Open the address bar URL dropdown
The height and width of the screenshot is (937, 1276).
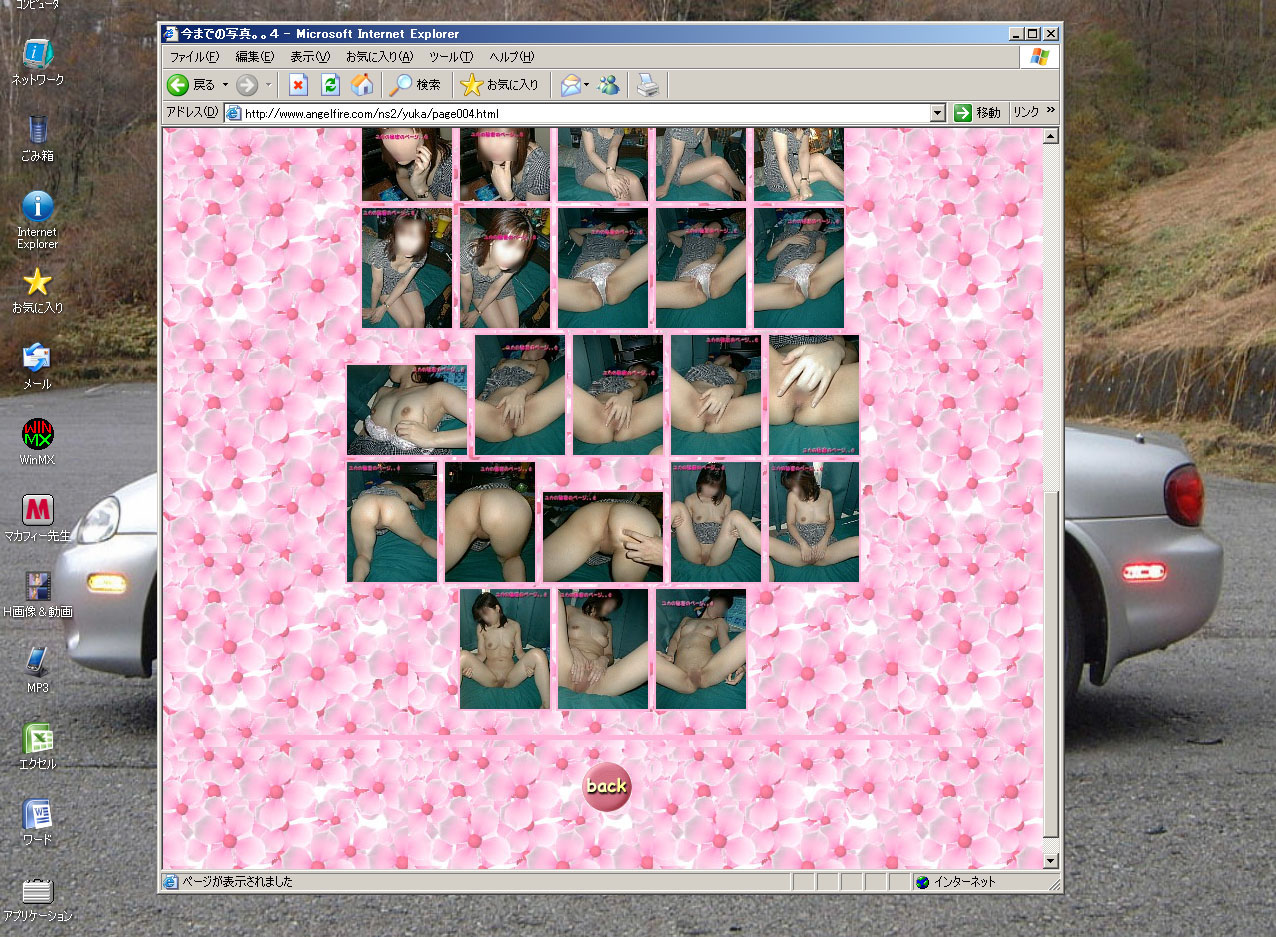click(937, 113)
